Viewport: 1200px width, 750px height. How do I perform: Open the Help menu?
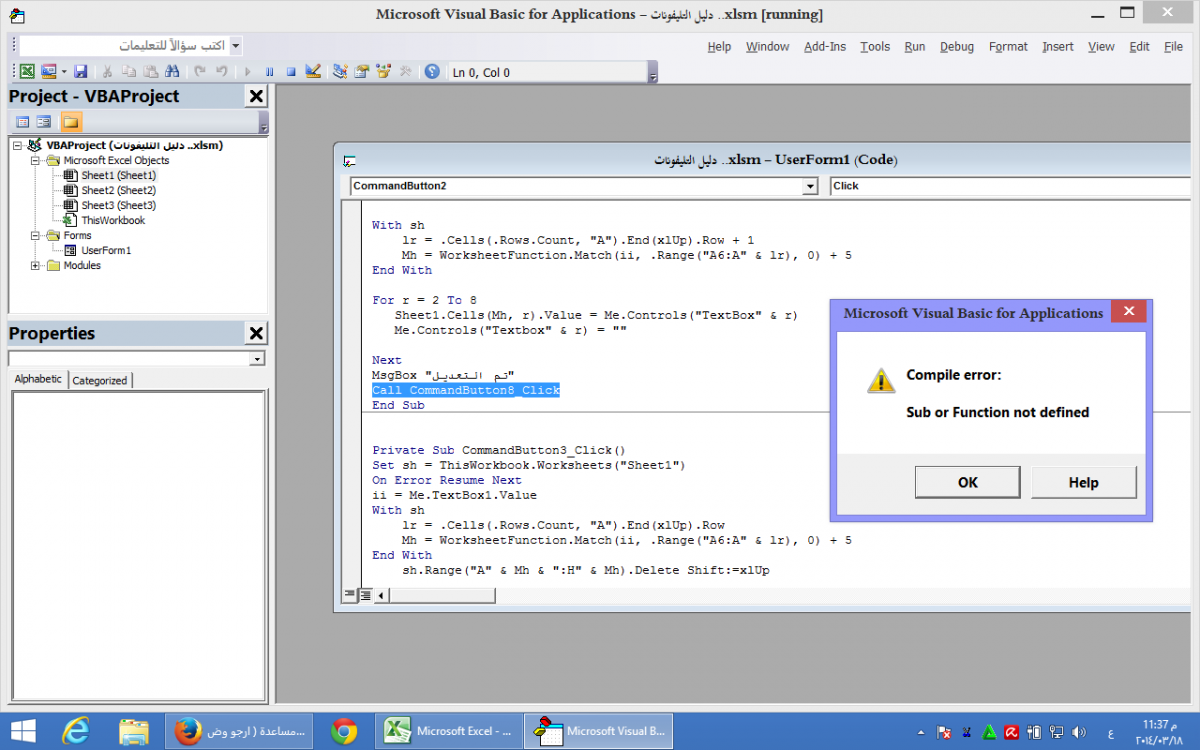(720, 46)
